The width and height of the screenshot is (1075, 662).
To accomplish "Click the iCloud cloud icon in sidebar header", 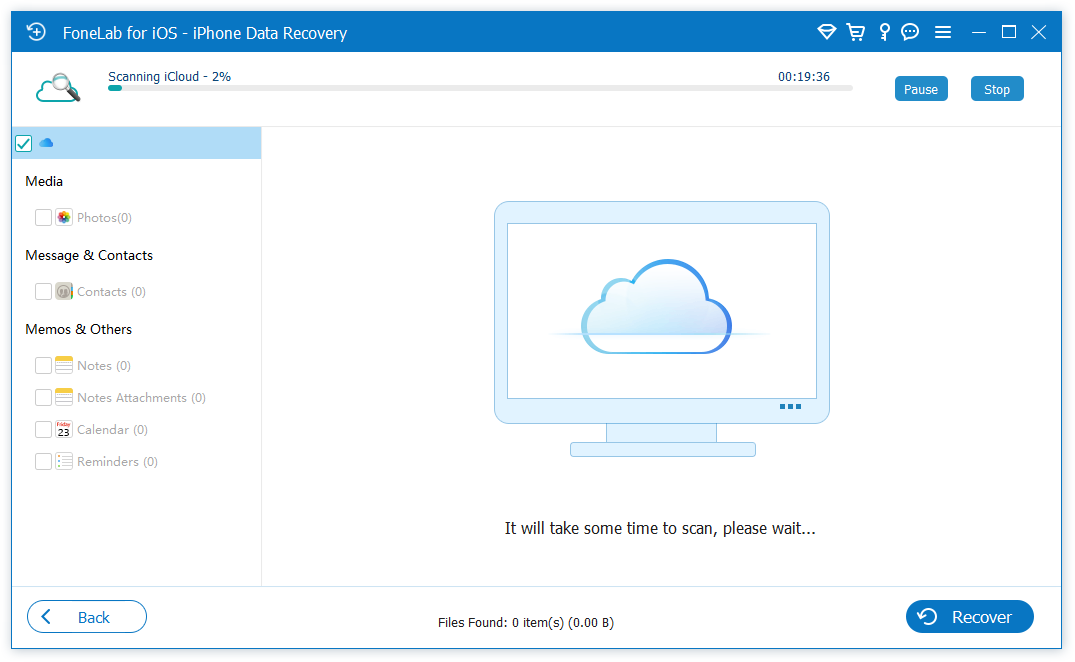I will [46, 143].
